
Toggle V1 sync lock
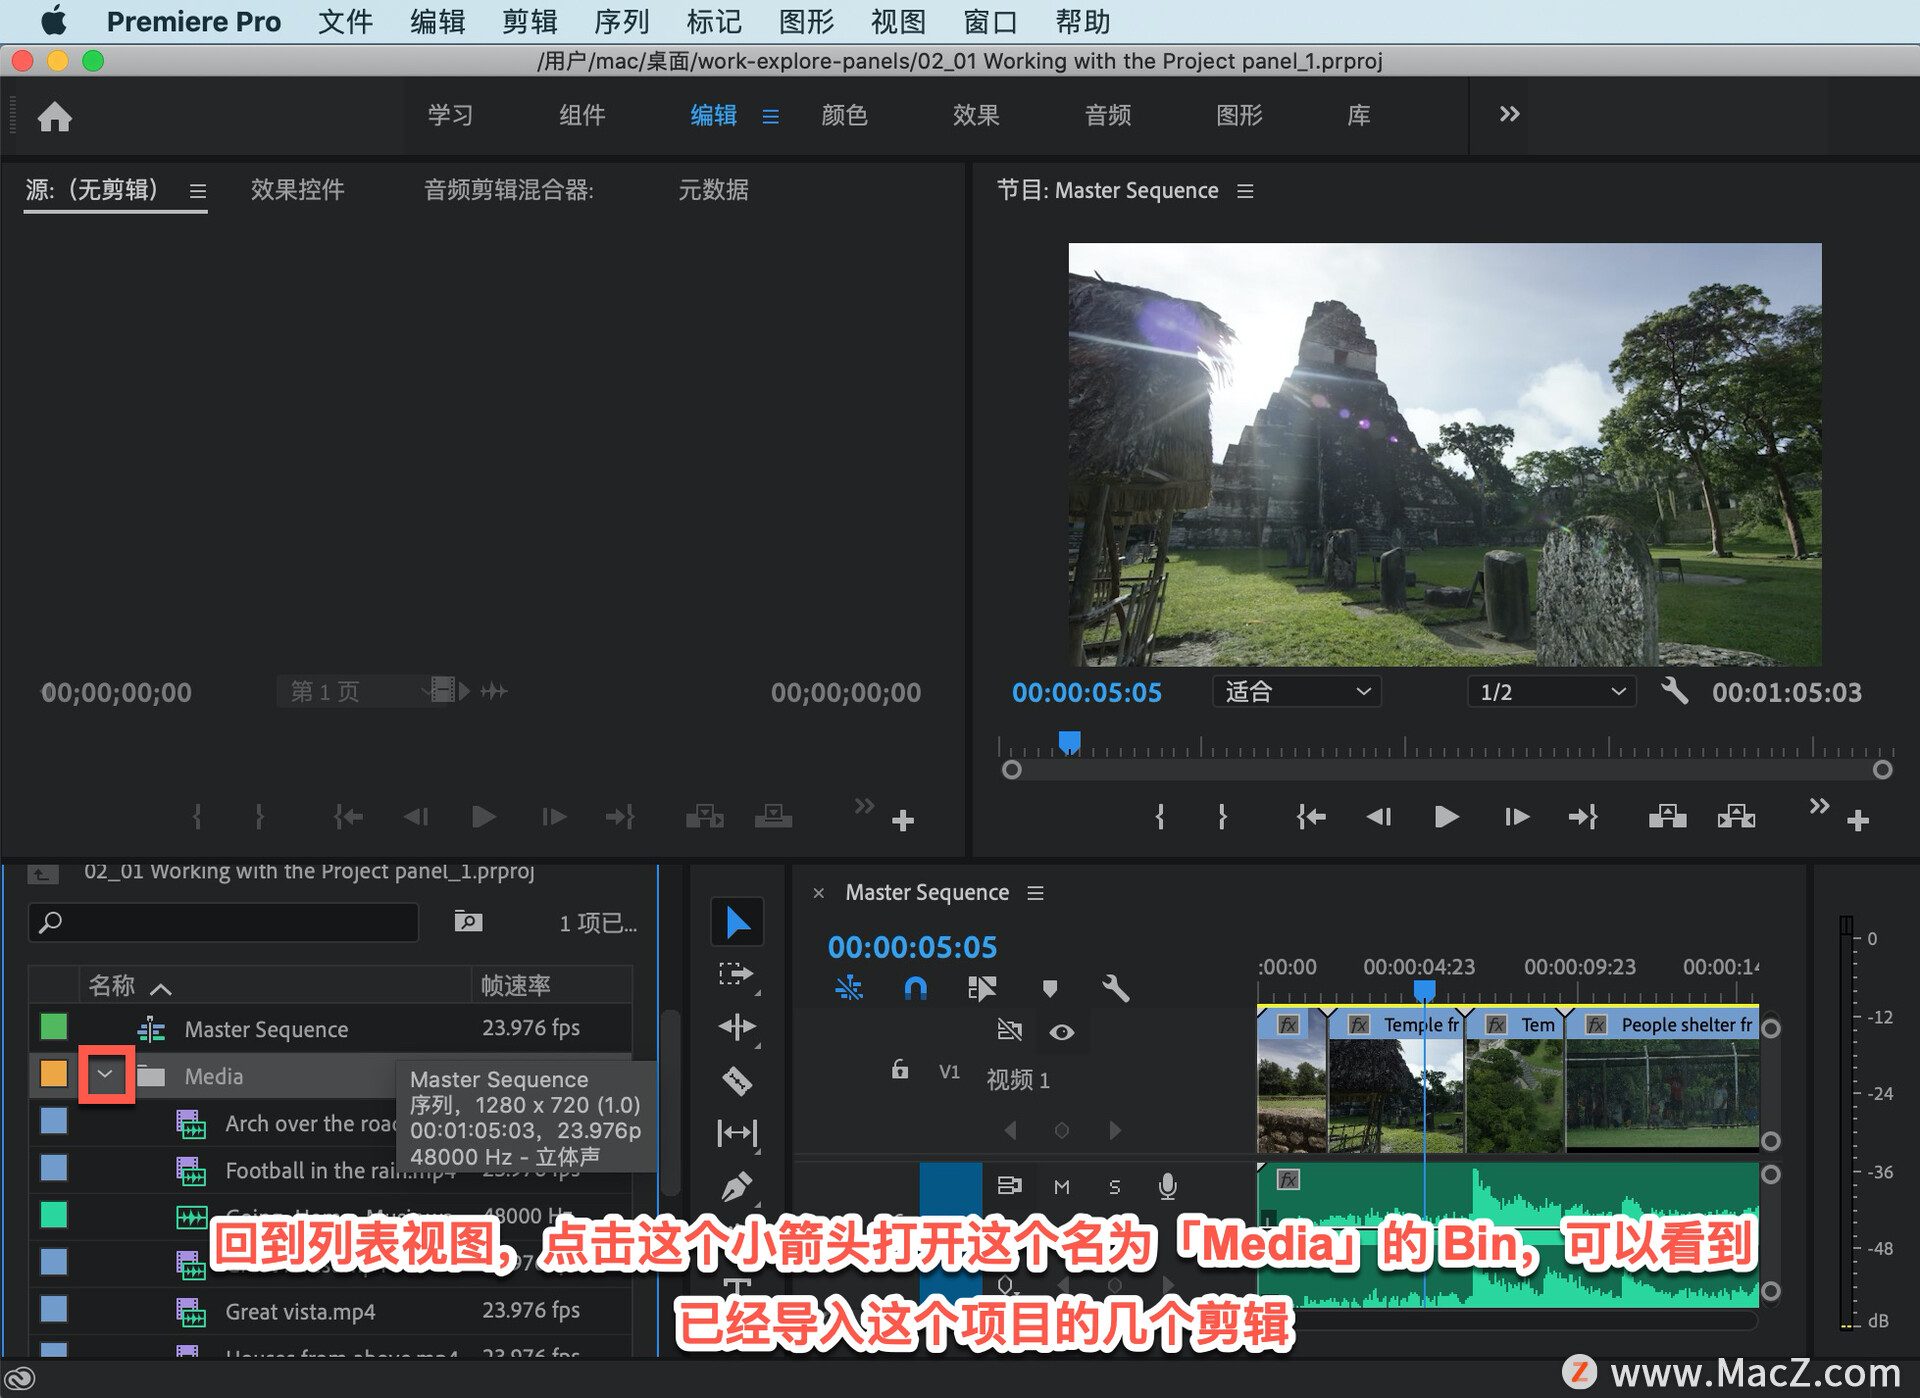[x=1009, y=1030]
